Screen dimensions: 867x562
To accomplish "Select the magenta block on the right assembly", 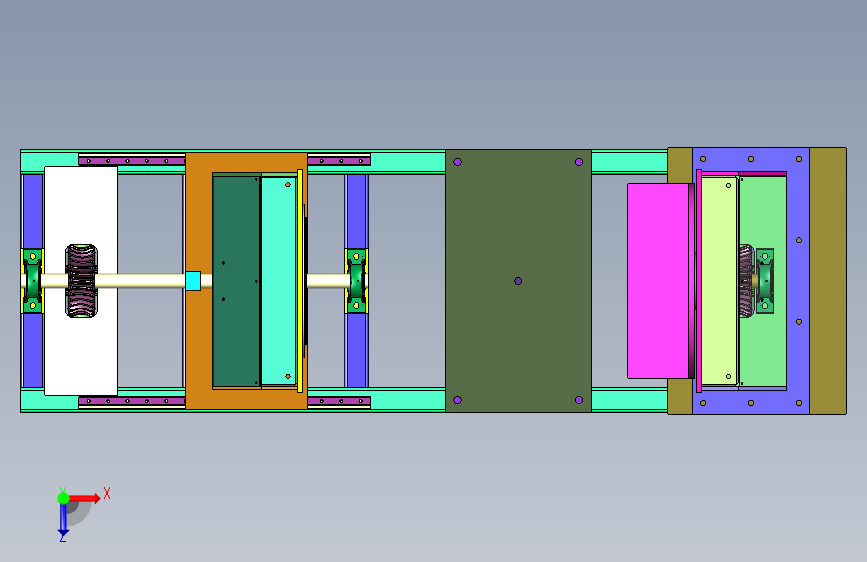I will tap(658, 281).
